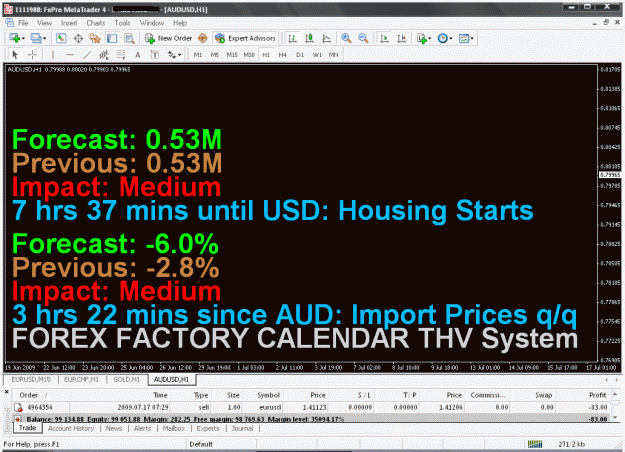Screen dimensions: 625x452
Task: Open the arrows objects dropdown
Action: click(x=174, y=55)
